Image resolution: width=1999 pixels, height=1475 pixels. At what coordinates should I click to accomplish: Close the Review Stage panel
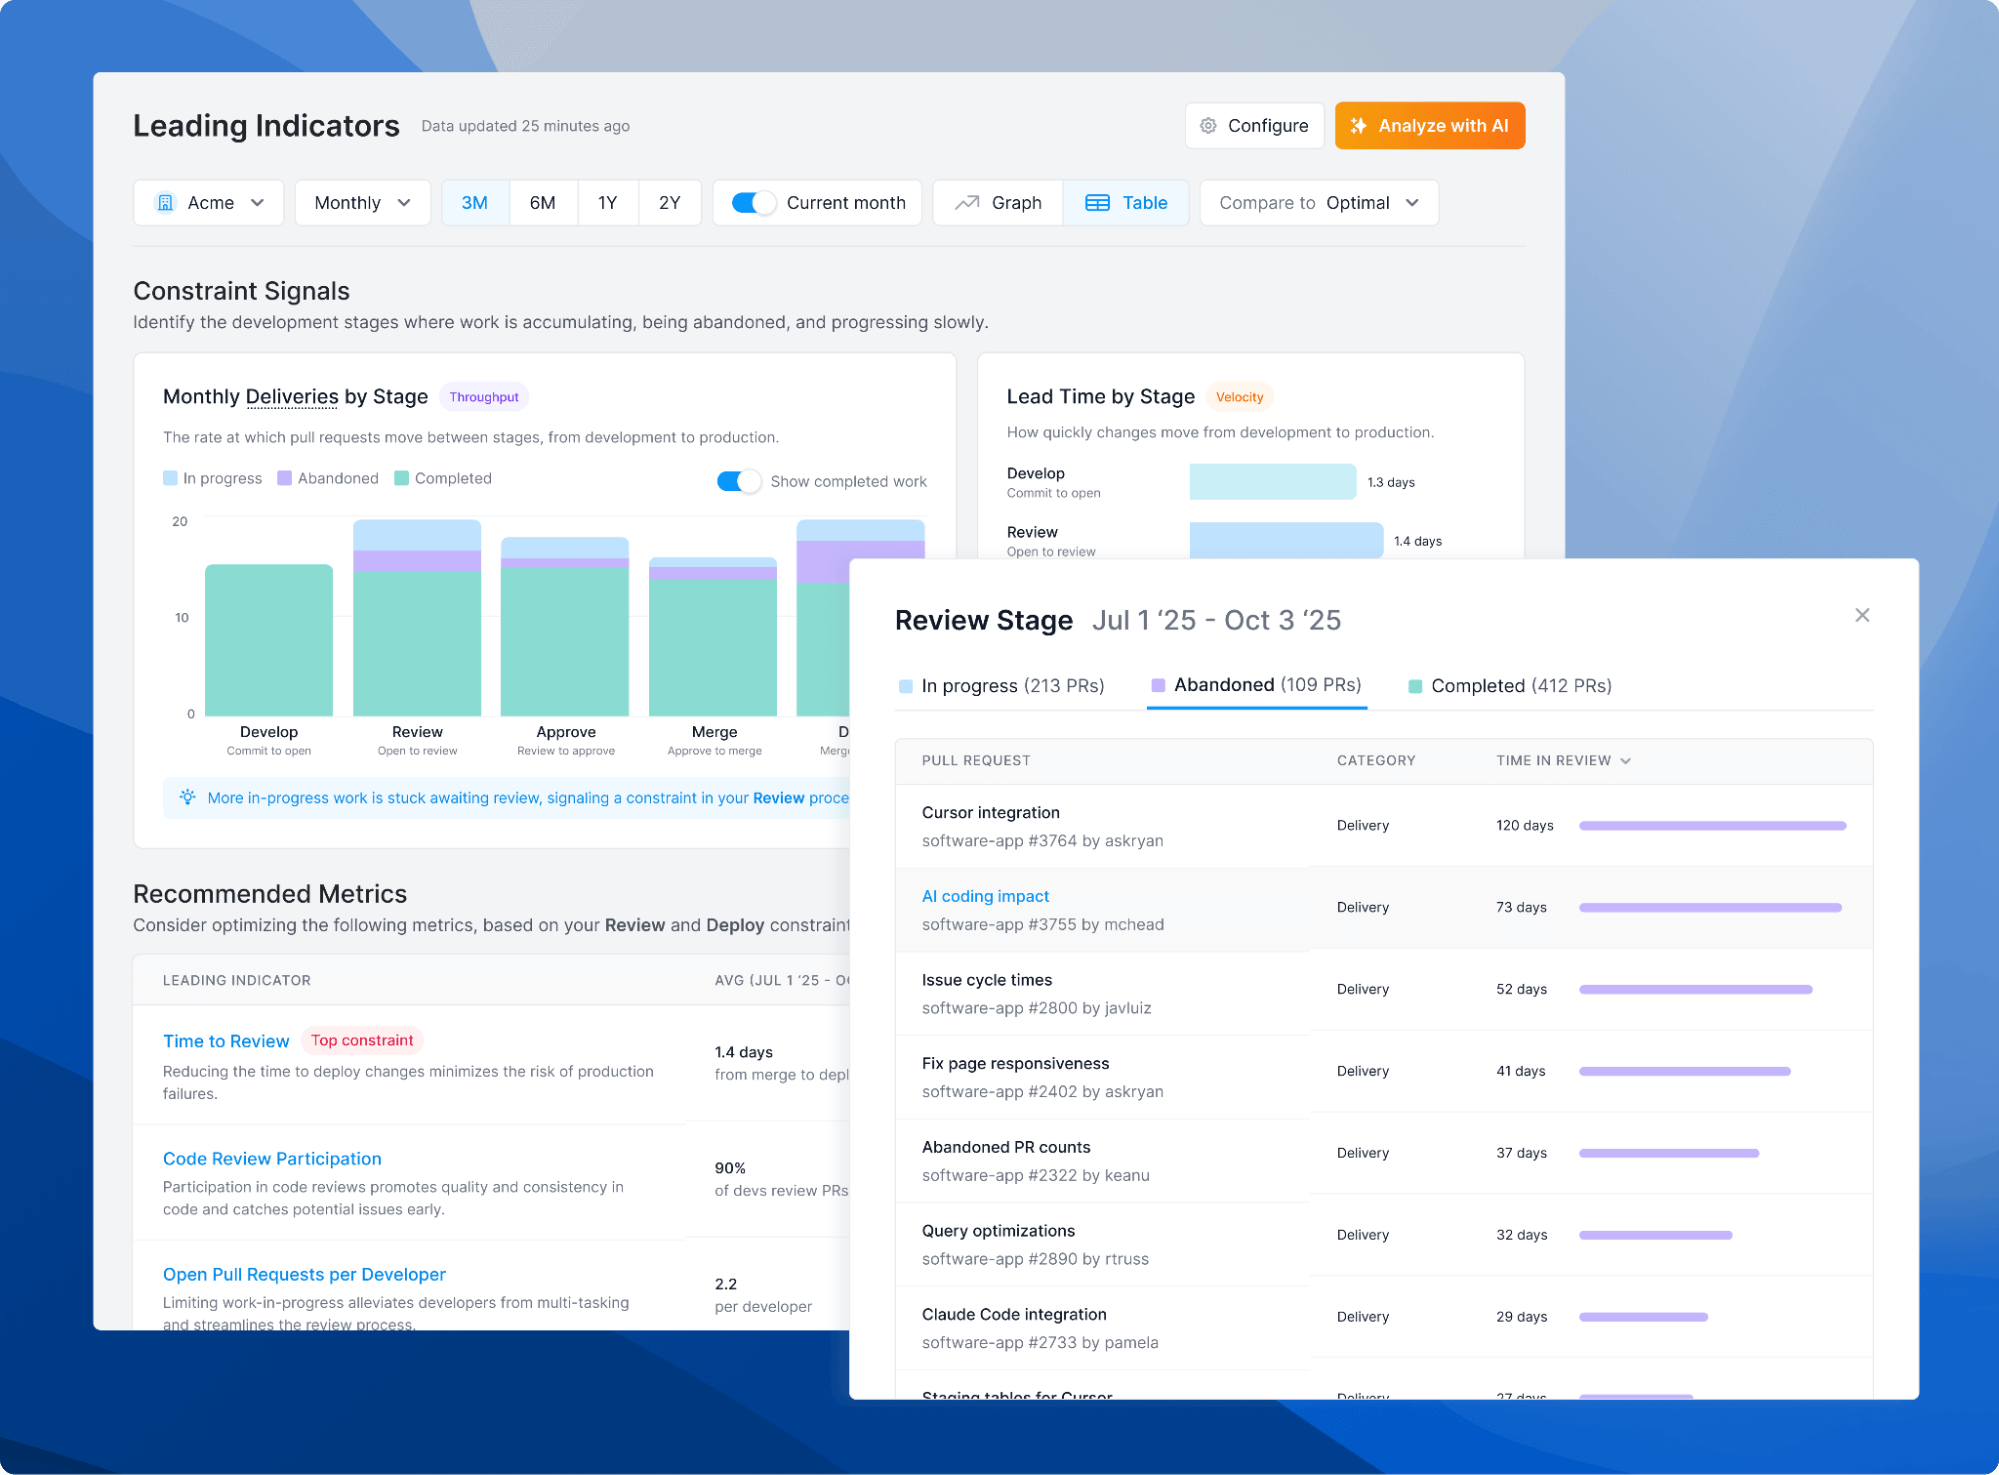[1861, 615]
